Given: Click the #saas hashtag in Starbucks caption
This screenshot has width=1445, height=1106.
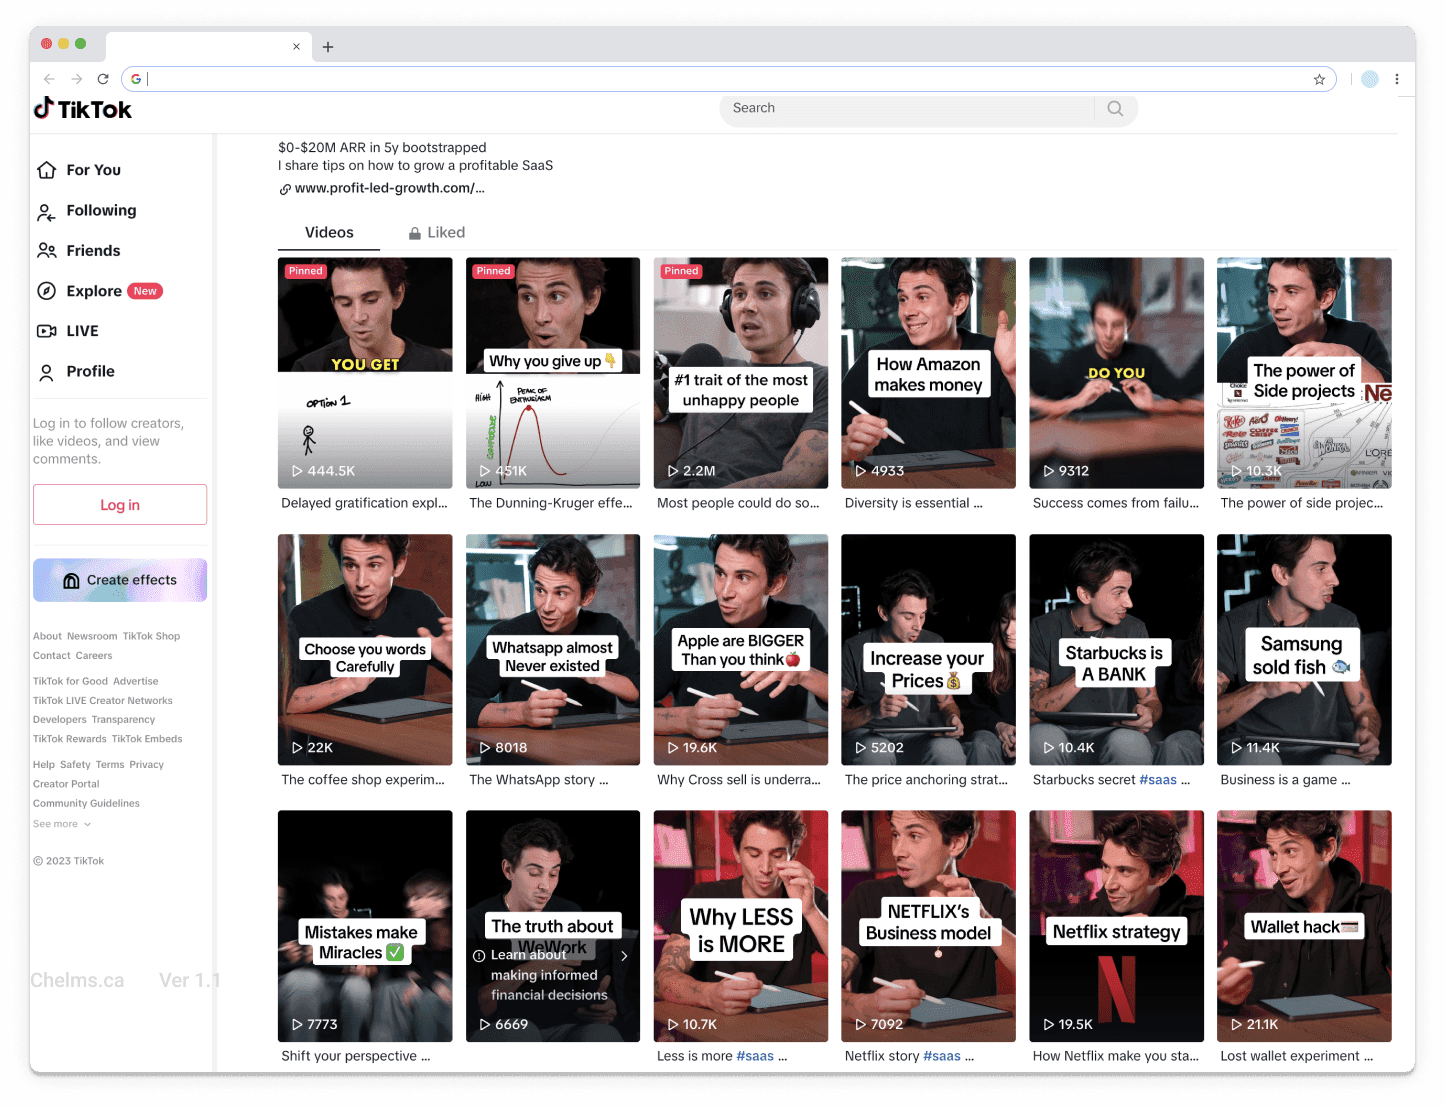Looking at the screenshot, I should point(1158,780).
